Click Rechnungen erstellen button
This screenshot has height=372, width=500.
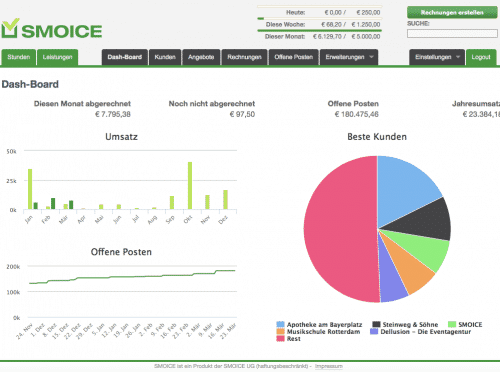[452, 12]
